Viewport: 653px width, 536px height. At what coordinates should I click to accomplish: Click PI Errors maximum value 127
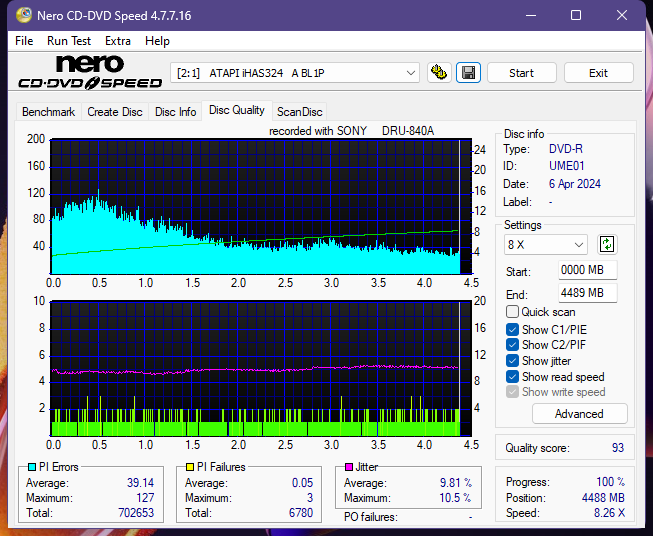(x=145, y=498)
